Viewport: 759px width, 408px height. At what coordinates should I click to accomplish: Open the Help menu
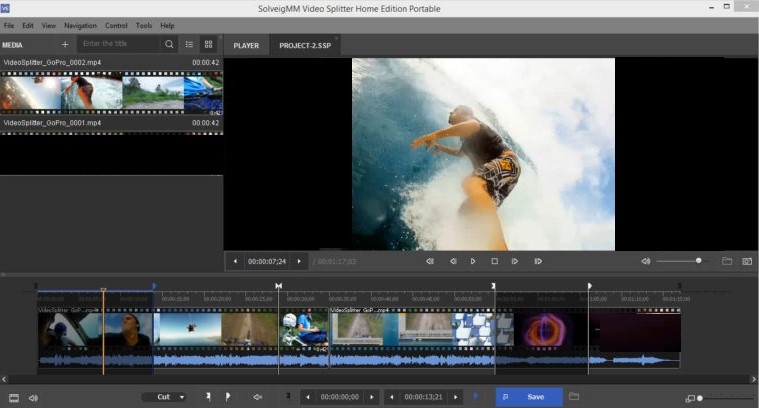click(x=167, y=26)
